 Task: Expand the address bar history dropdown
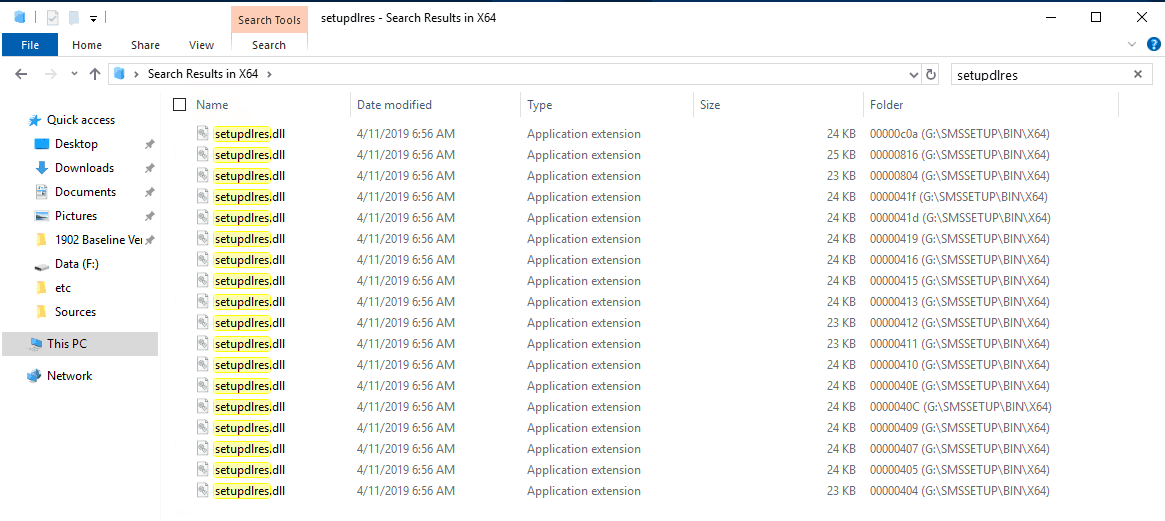point(914,74)
